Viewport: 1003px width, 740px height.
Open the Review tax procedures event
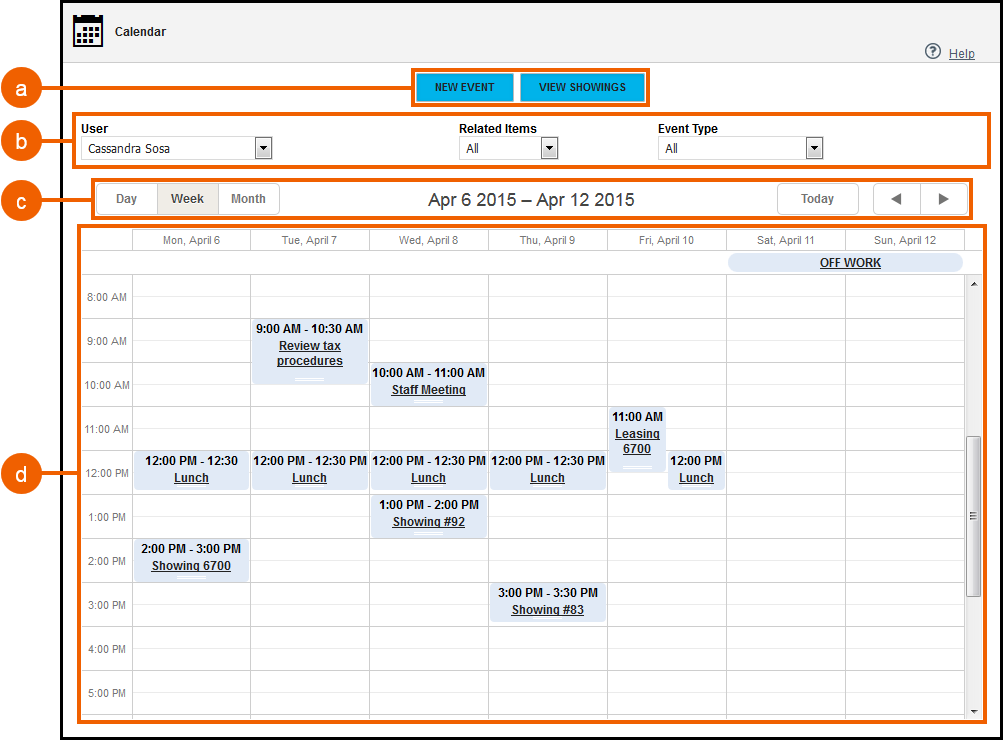pos(309,353)
